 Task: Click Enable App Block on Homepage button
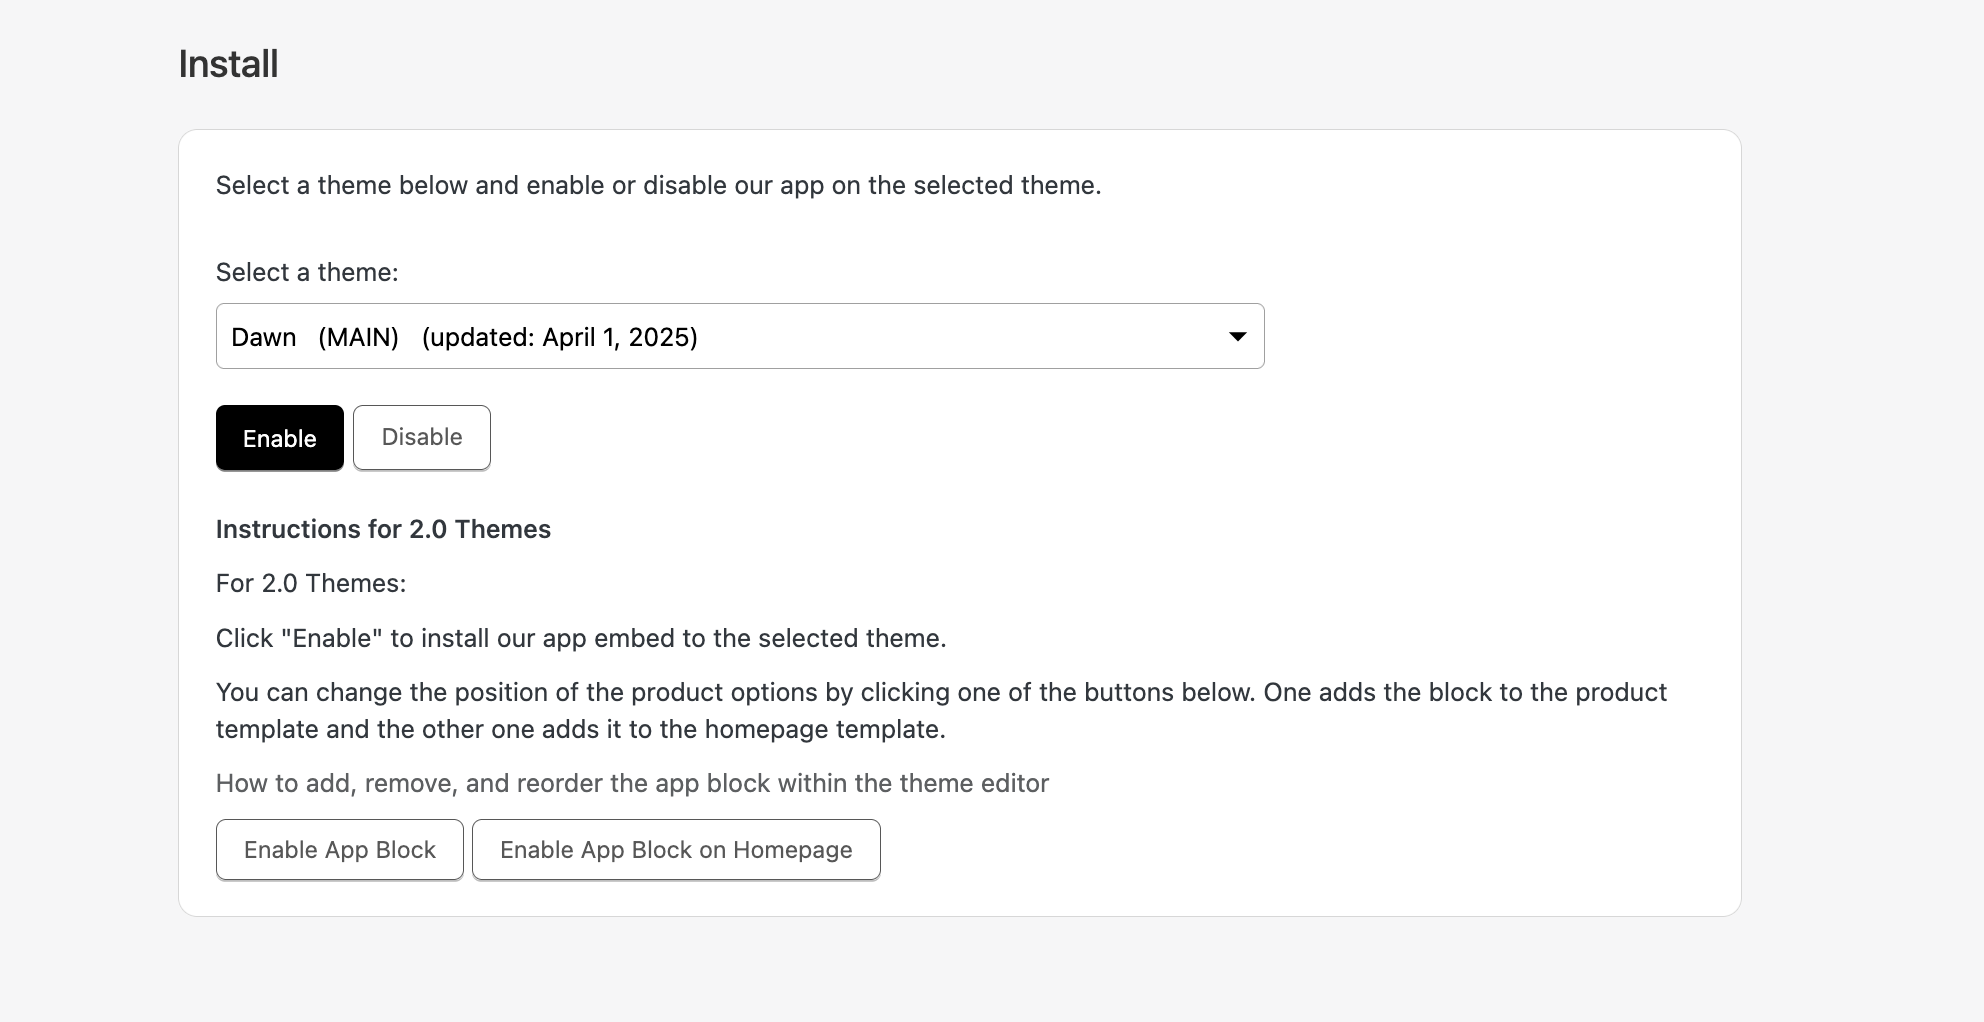click(x=676, y=850)
